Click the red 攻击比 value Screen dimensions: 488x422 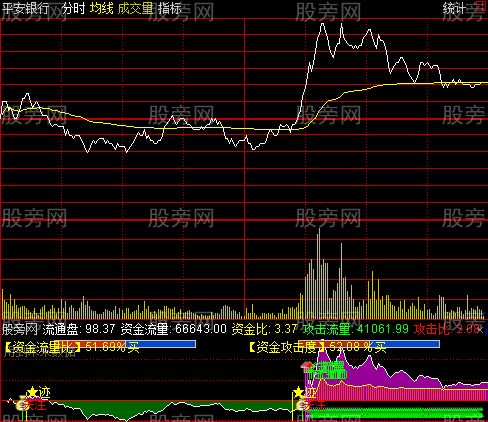448,329
